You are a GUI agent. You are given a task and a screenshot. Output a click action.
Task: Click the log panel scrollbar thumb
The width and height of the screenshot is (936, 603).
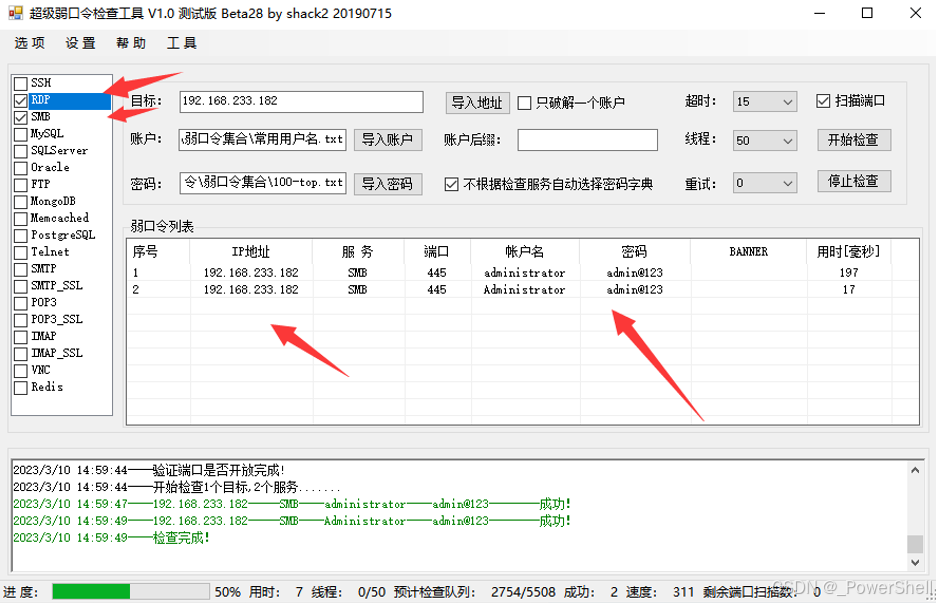click(x=914, y=543)
